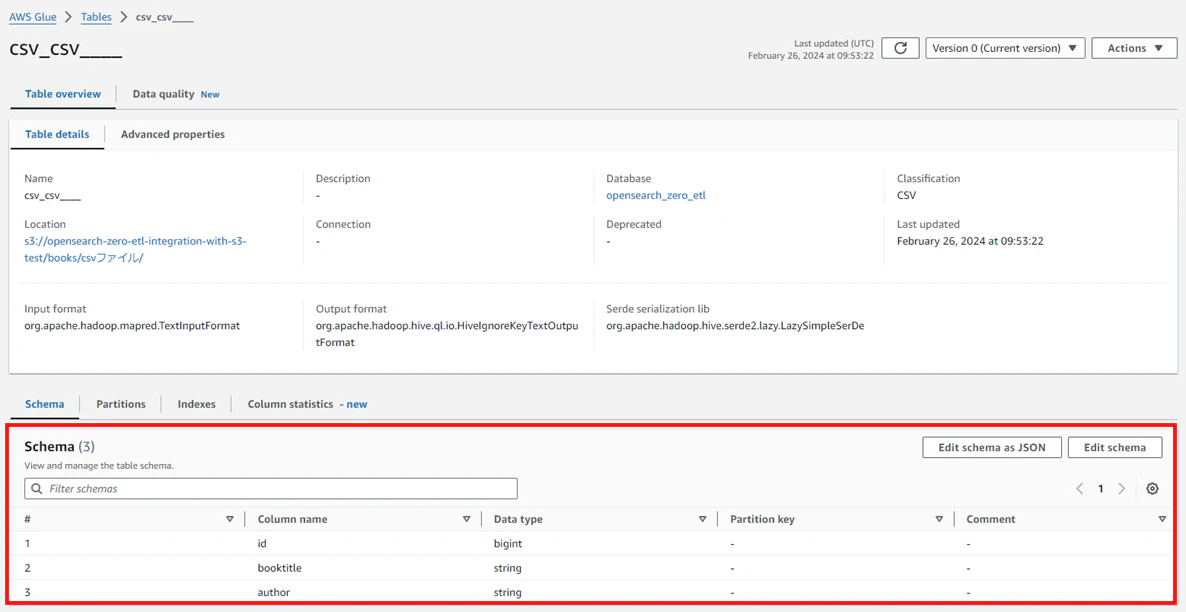1186x612 pixels.
Task: Click the bigint data type cell
Action: [508, 543]
